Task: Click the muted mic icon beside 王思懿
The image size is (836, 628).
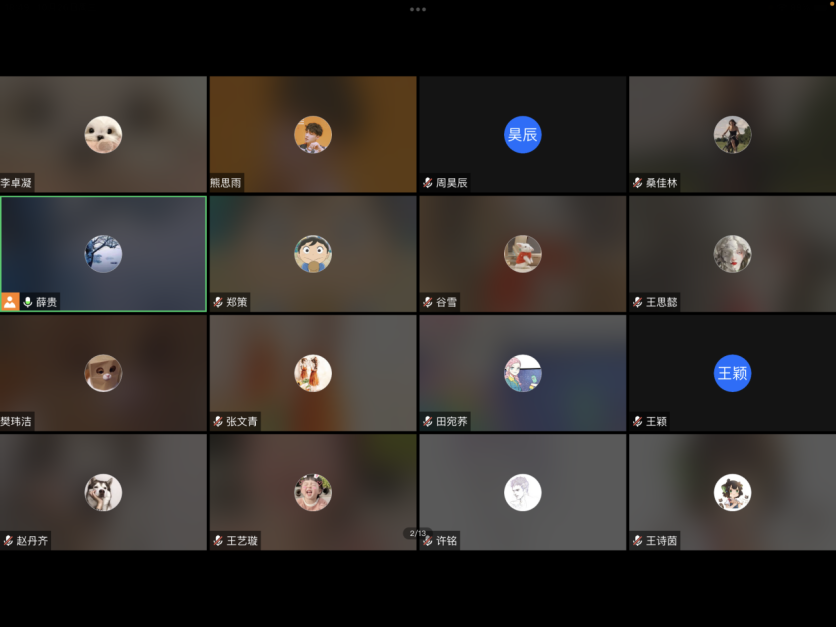Action: 638,302
